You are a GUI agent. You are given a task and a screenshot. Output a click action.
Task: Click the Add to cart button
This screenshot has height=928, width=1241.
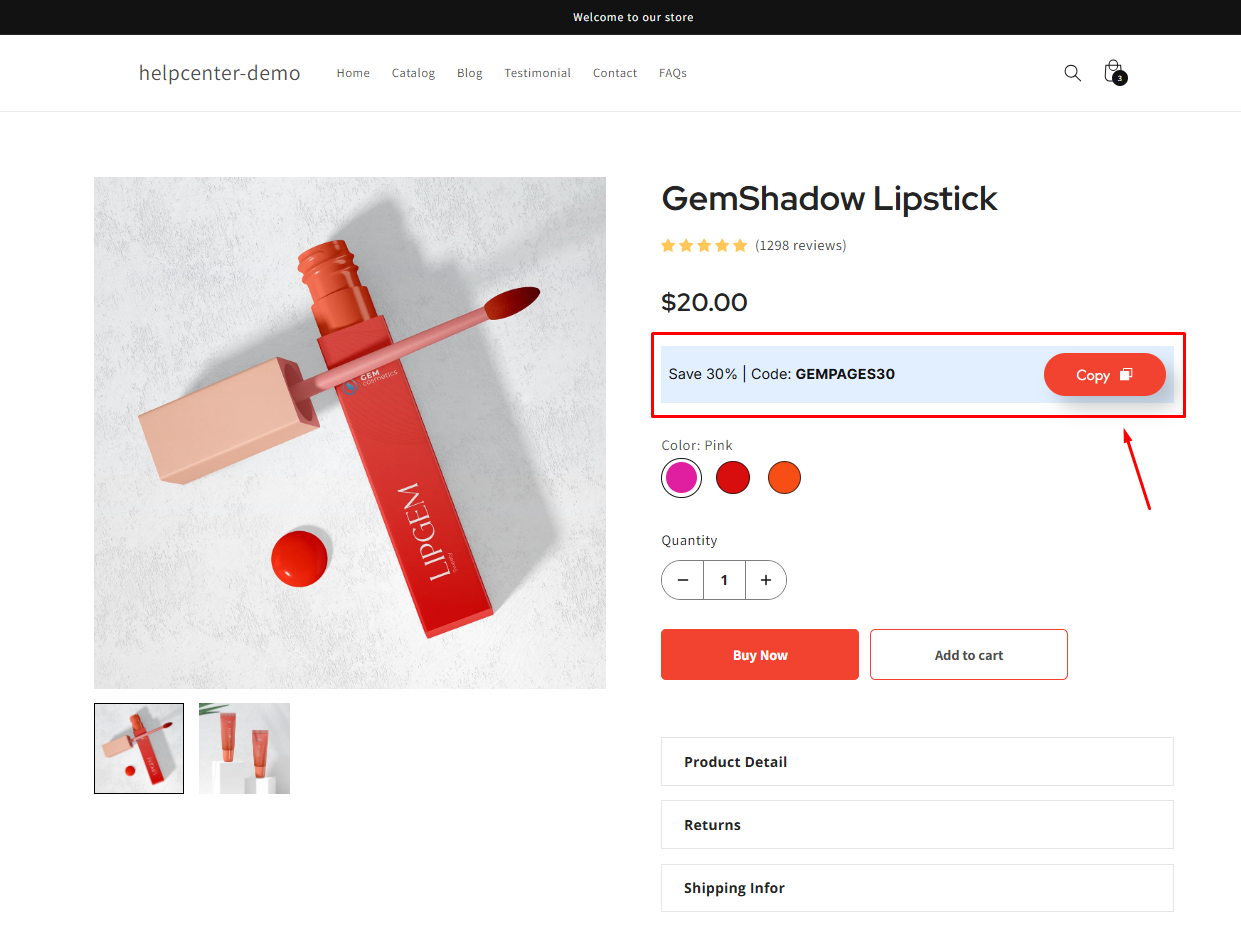click(968, 654)
